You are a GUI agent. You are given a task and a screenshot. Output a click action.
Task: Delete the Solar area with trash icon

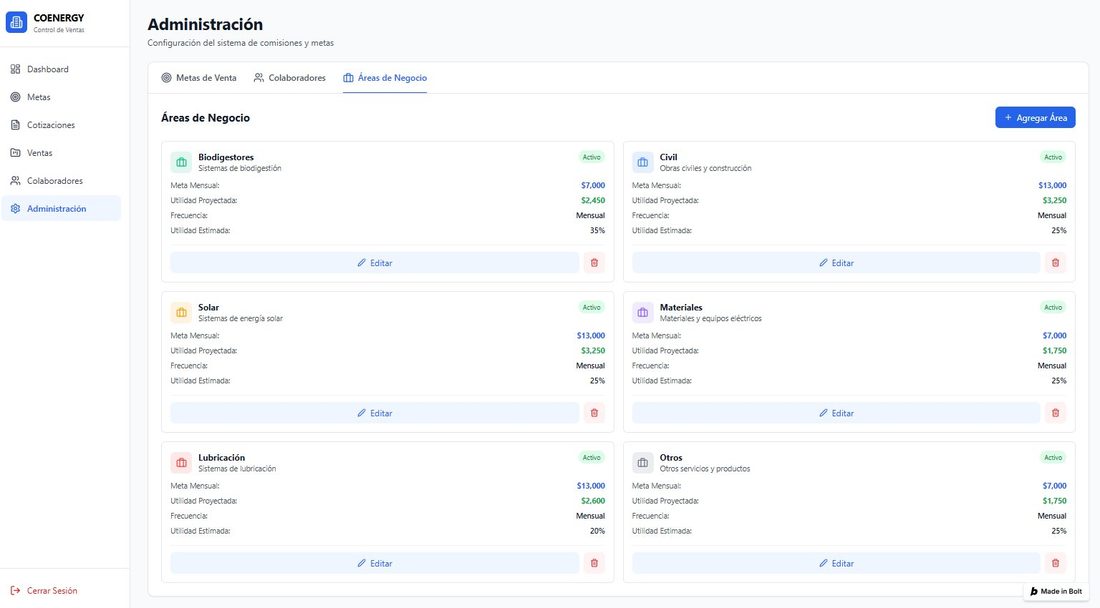click(594, 413)
